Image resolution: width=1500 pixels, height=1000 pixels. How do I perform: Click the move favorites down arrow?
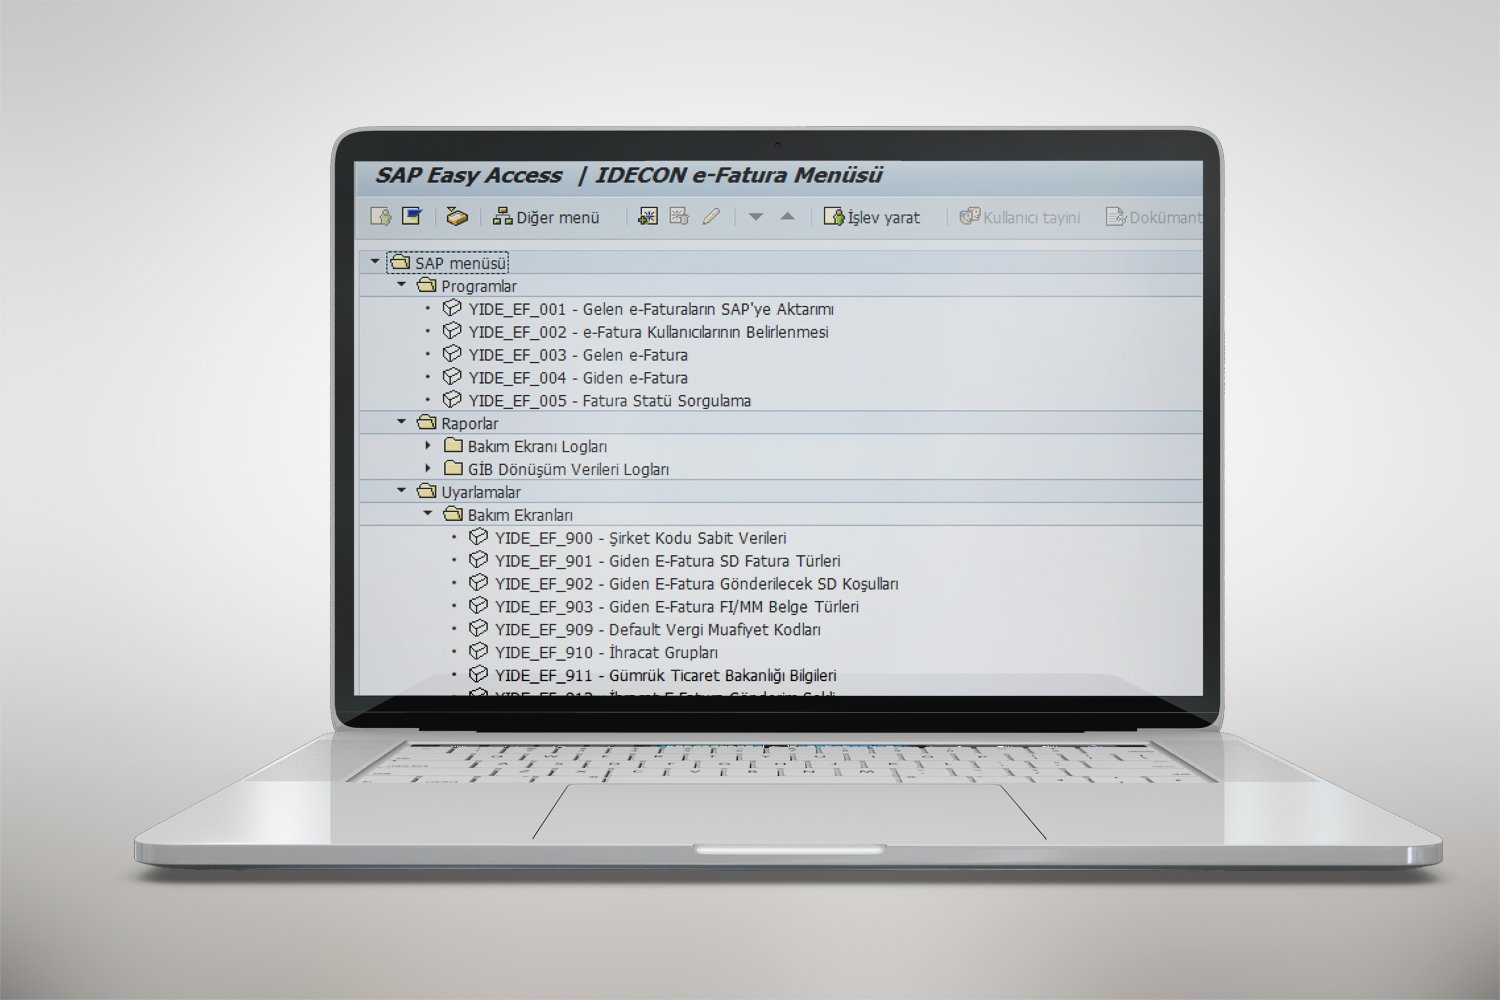tap(756, 217)
